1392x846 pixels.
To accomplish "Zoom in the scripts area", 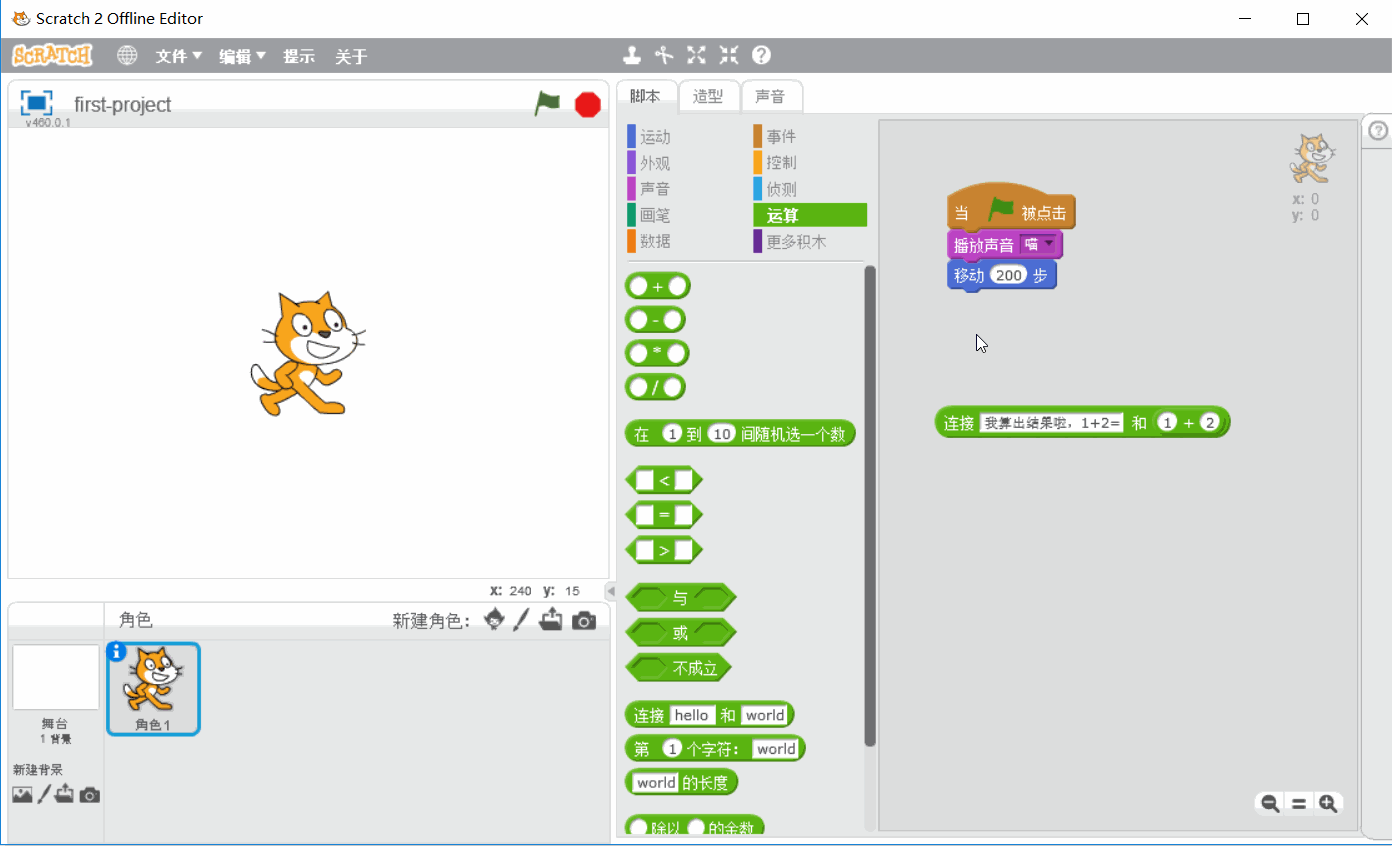I will 1328,803.
